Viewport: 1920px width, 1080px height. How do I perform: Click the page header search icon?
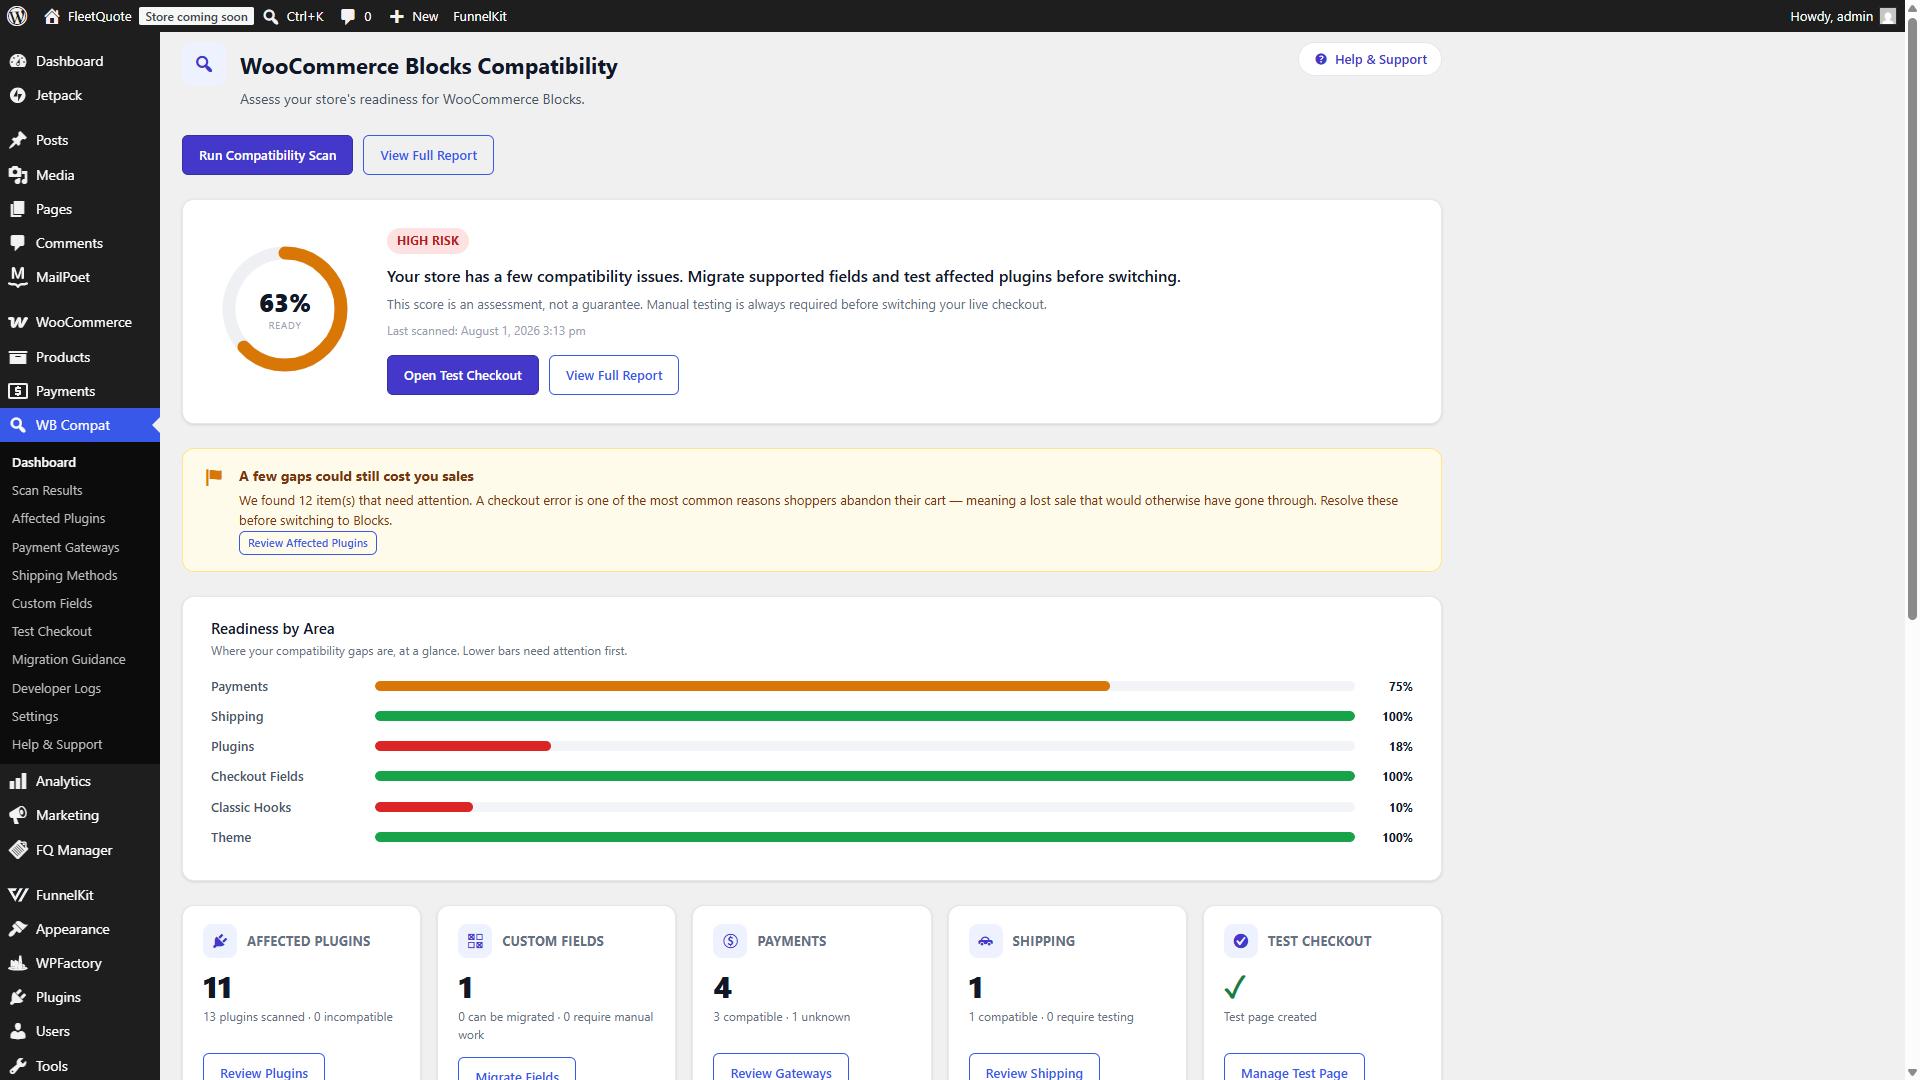[x=204, y=64]
